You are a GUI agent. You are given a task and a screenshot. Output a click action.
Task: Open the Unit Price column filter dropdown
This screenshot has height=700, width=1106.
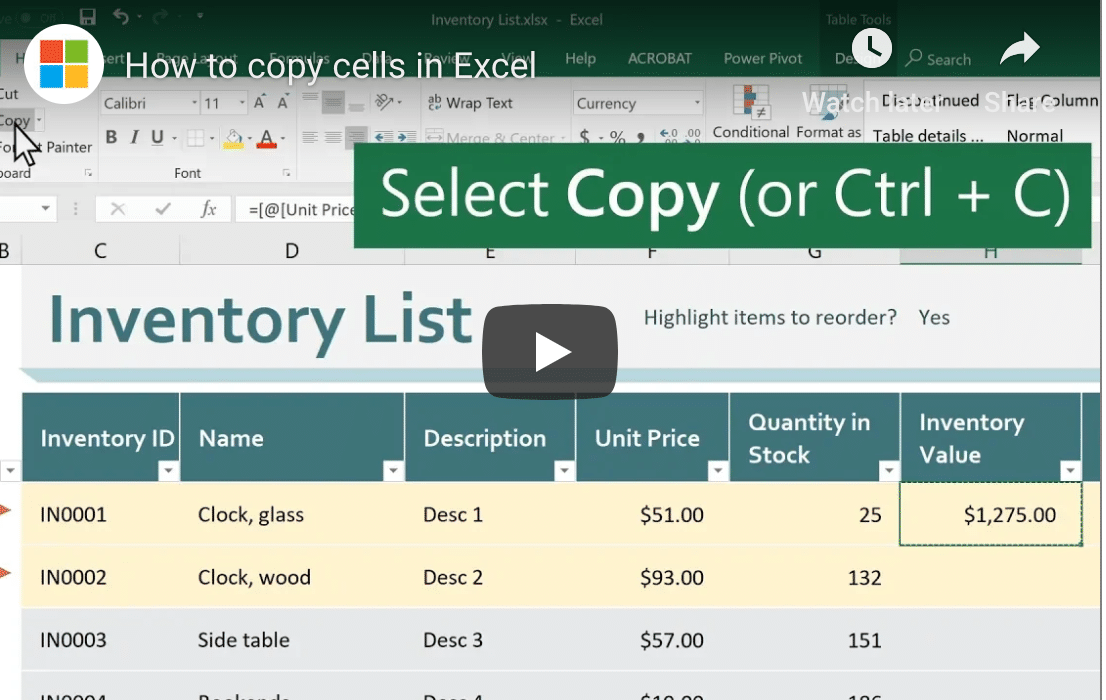(x=717, y=470)
